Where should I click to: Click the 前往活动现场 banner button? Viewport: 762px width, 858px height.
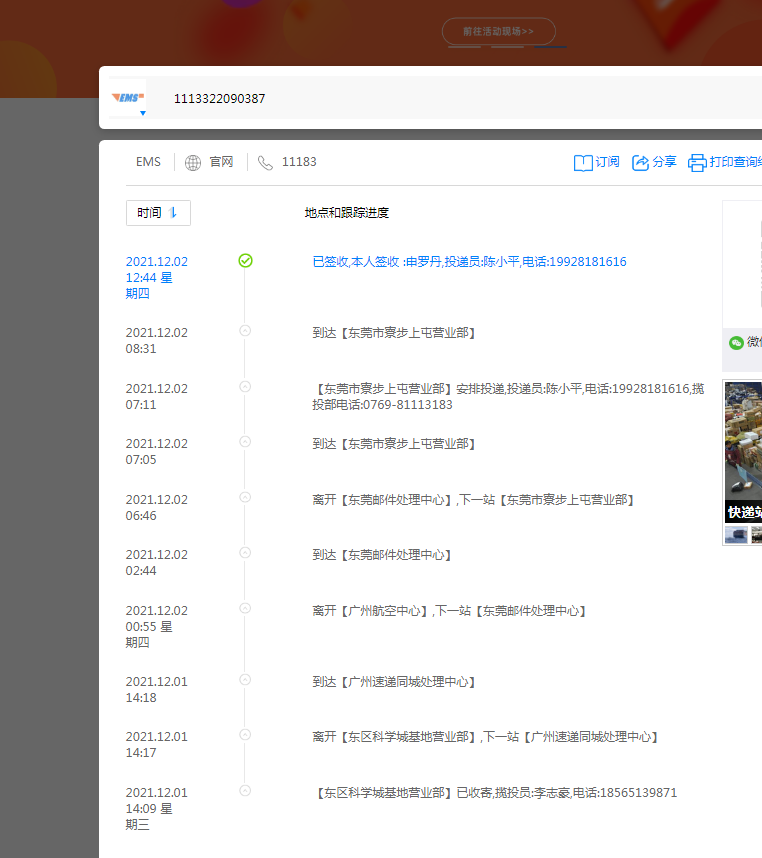[x=498, y=31]
